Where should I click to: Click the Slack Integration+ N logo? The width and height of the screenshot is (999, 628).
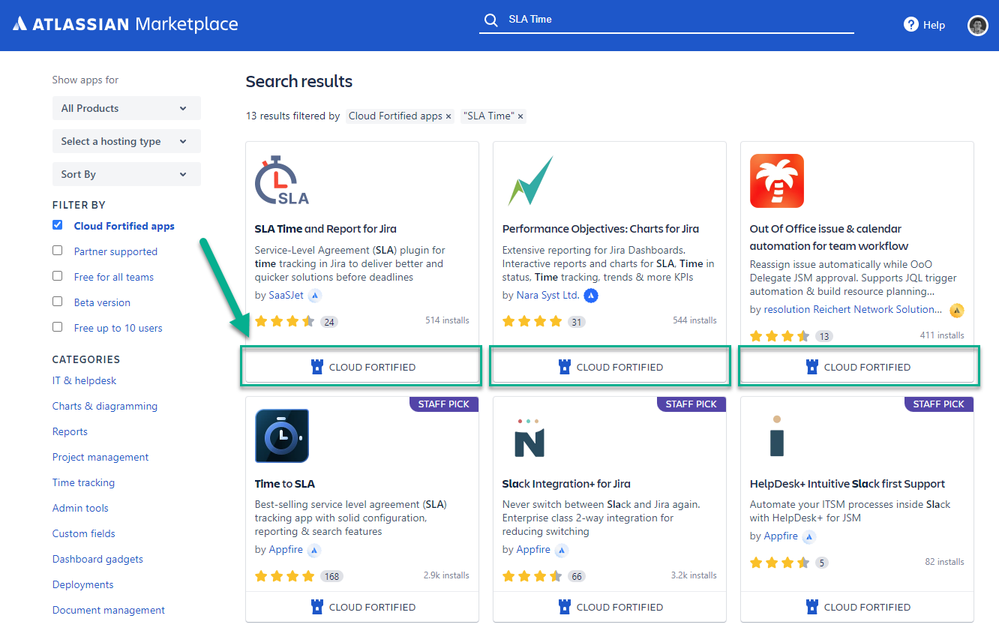529,438
